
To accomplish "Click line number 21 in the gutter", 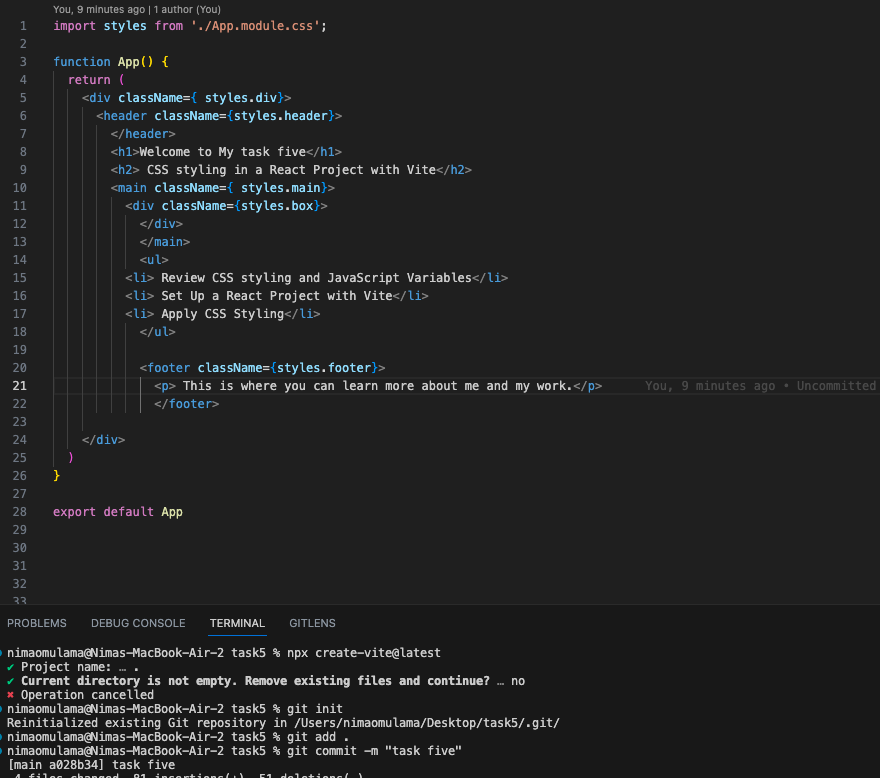I will click(x=20, y=385).
